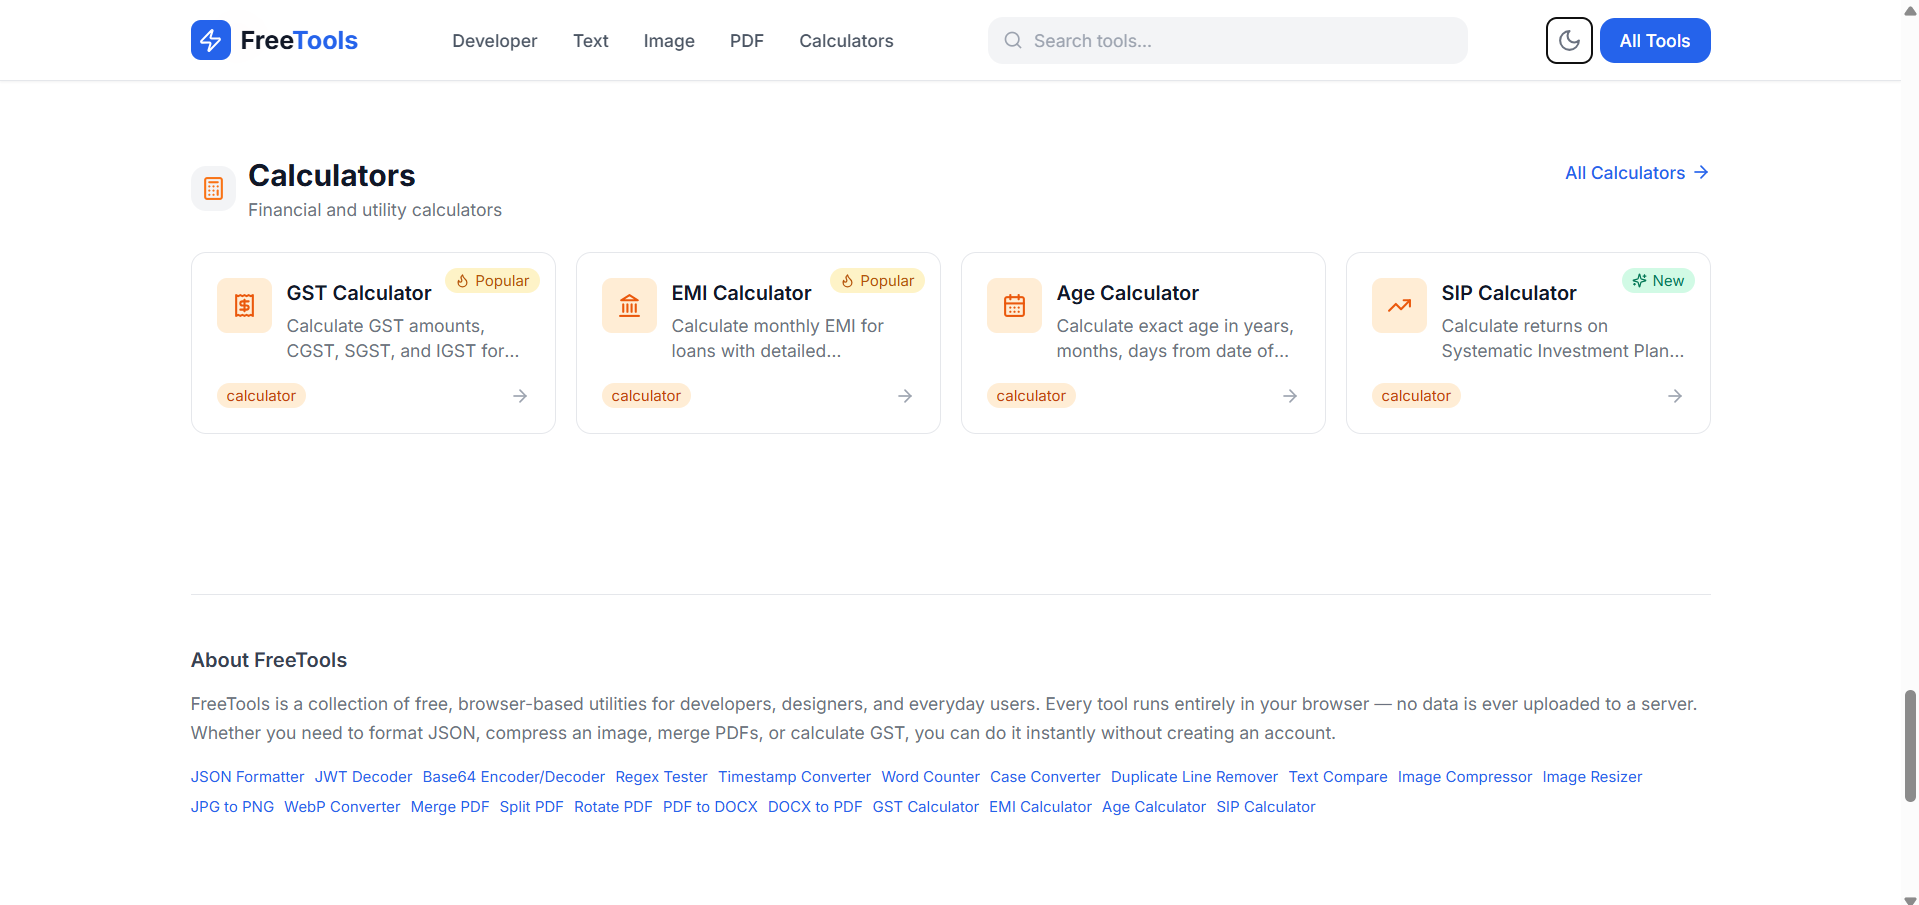Open the Duplicate Line Remover footer link
This screenshot has height=905, width=1919.
(x=1194, y=777)
